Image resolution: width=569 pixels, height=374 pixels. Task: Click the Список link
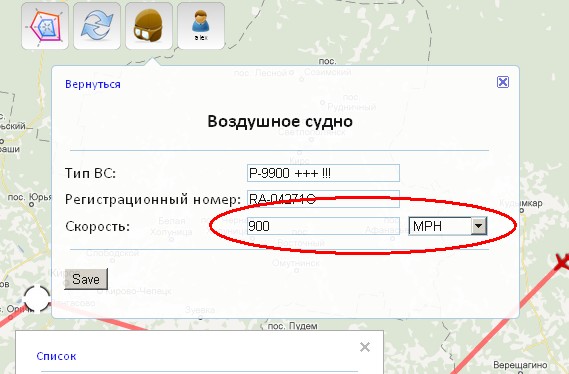(x=56, y=356)
